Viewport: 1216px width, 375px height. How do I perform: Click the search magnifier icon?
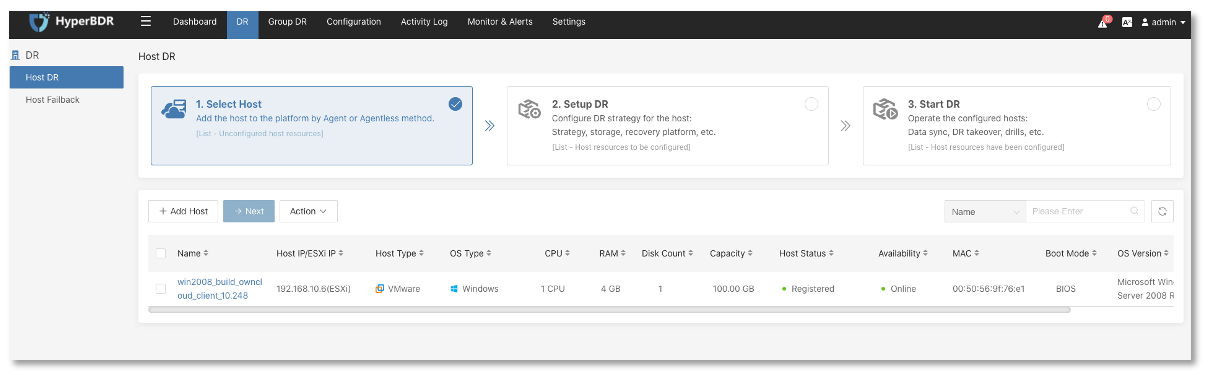(x=1134, y=211)
